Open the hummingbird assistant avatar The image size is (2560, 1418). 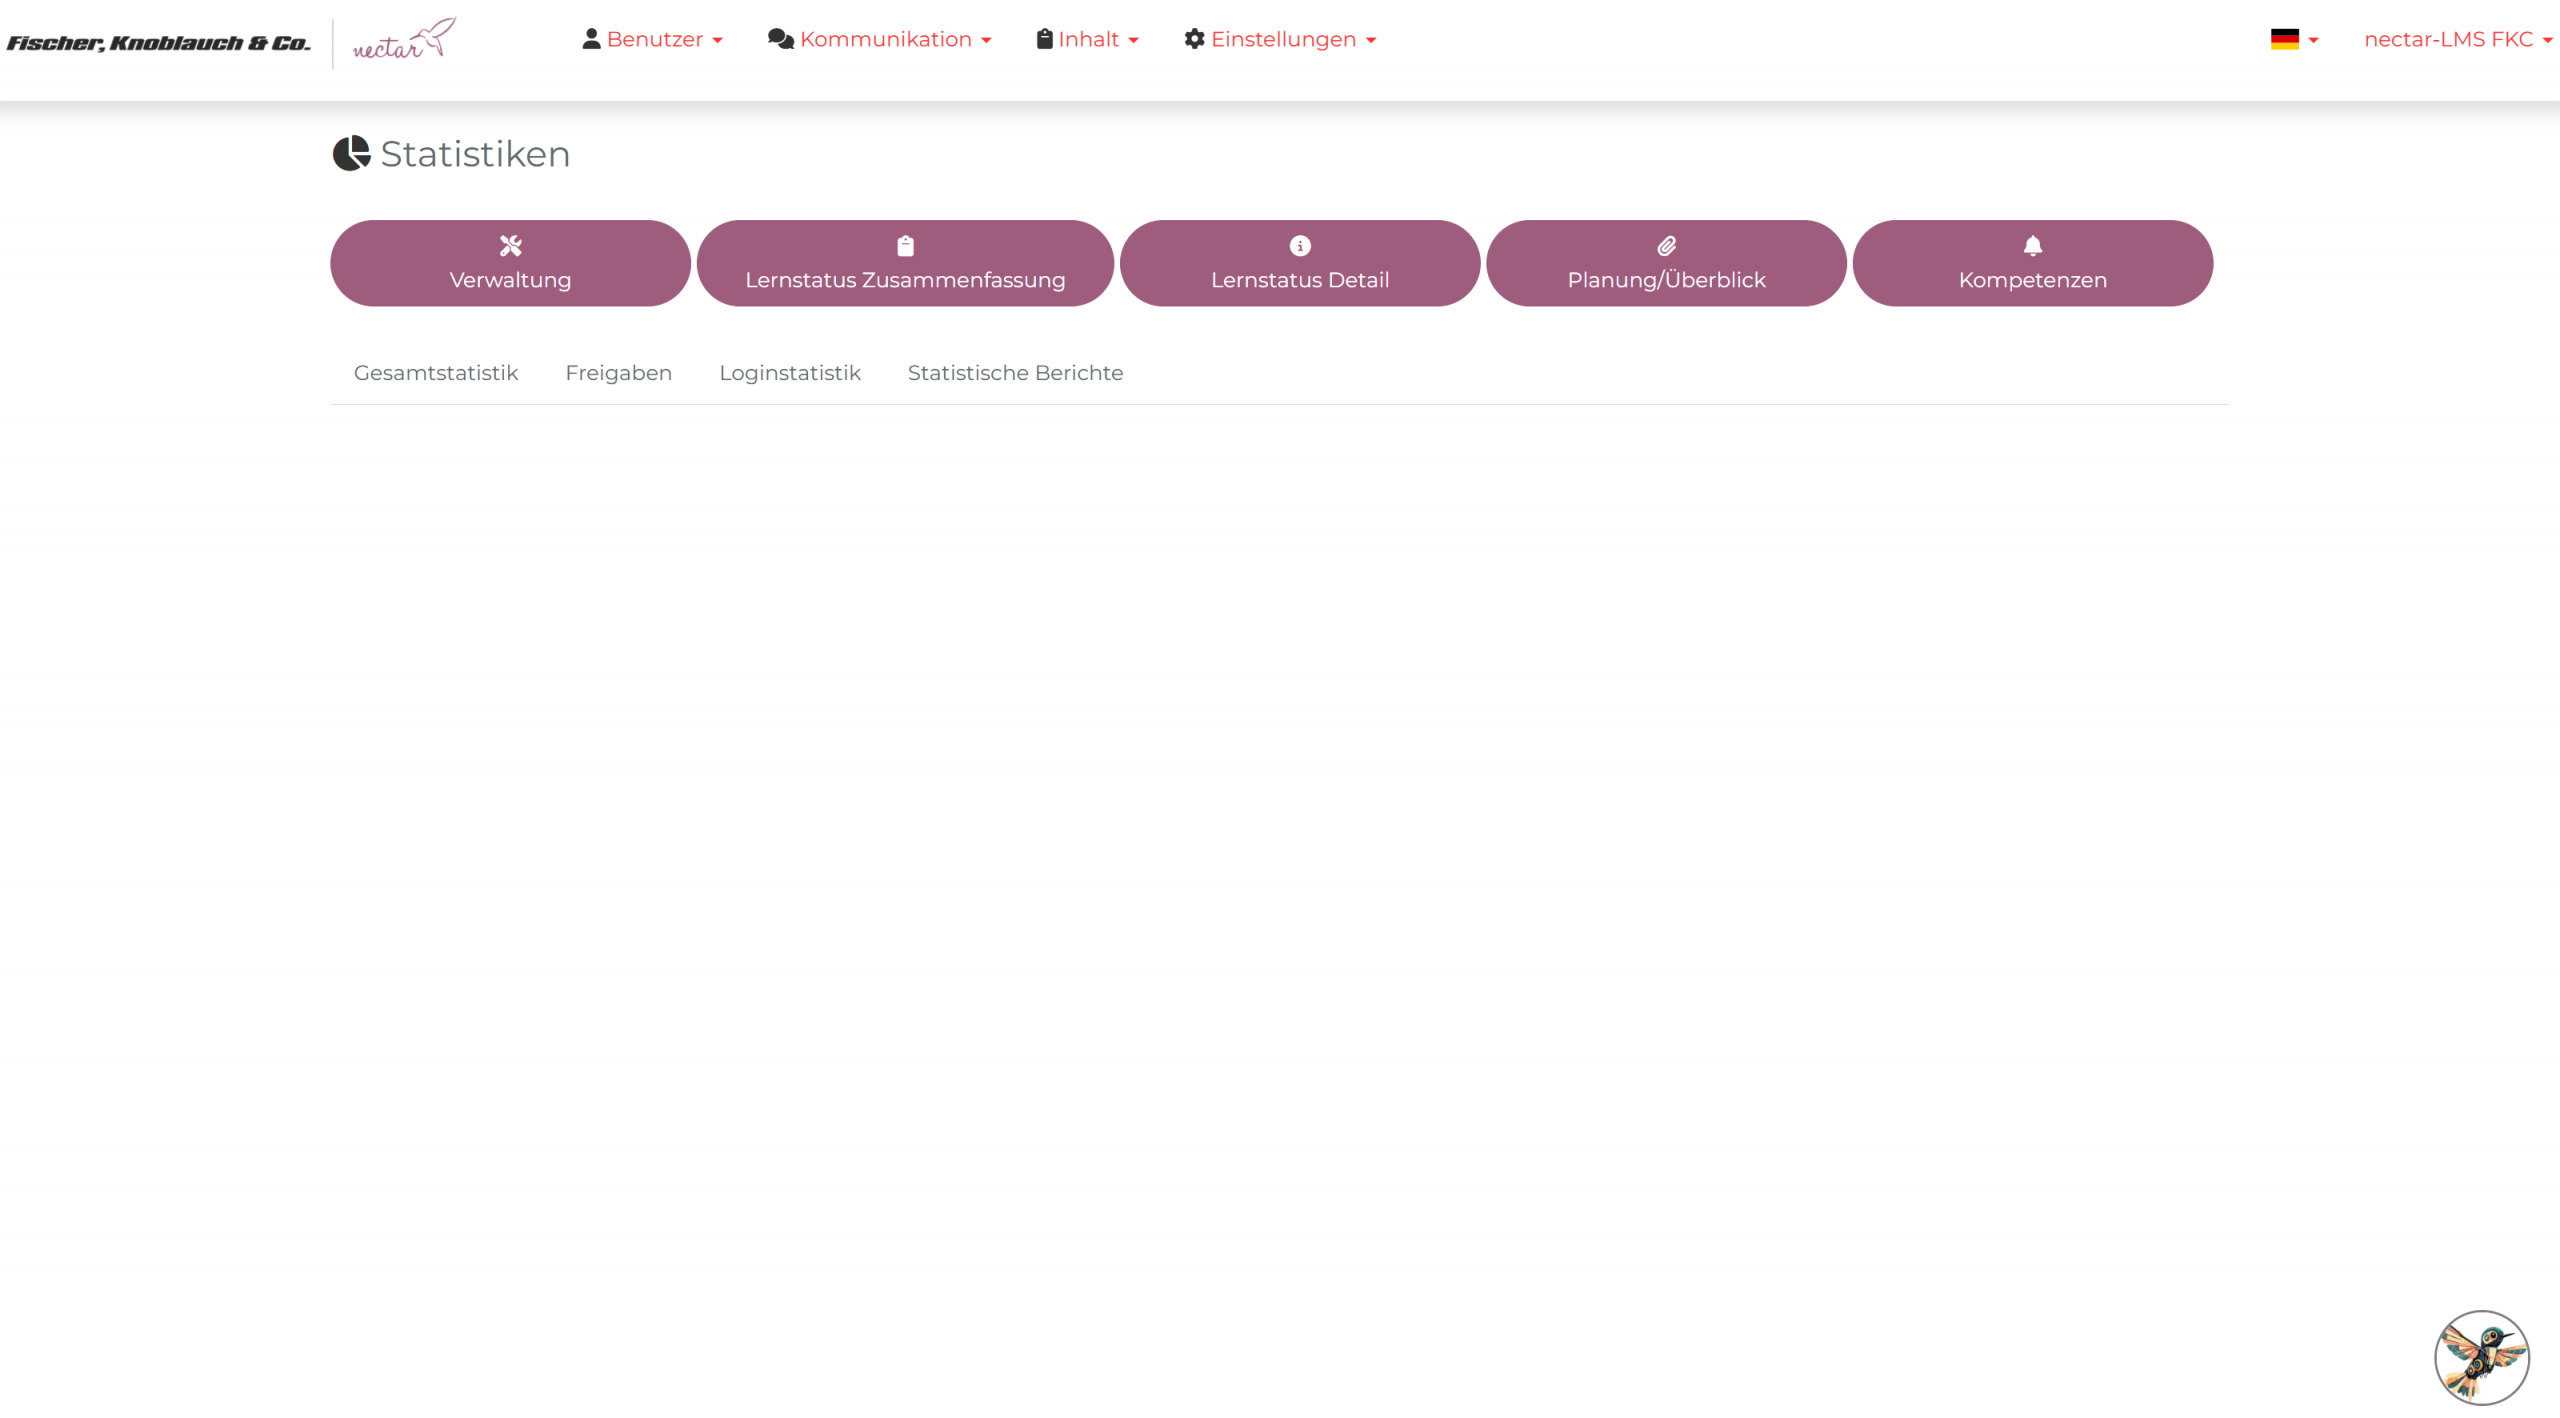point(2481,1356)
